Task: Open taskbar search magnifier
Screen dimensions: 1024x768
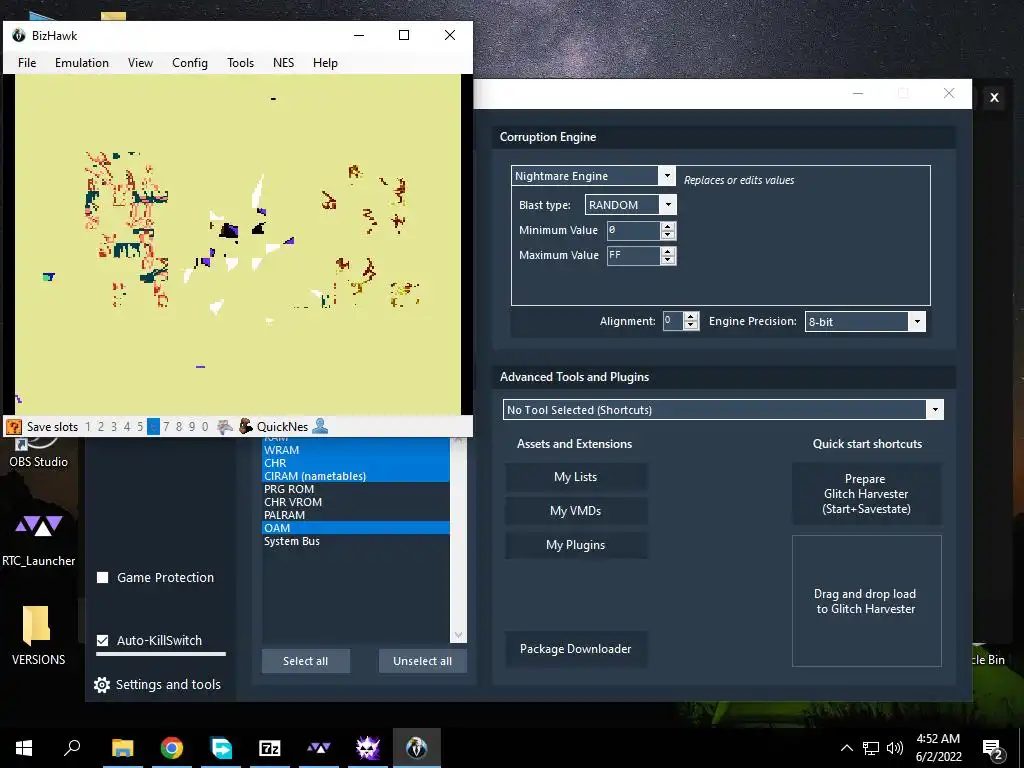Action: tap(72, 748)
